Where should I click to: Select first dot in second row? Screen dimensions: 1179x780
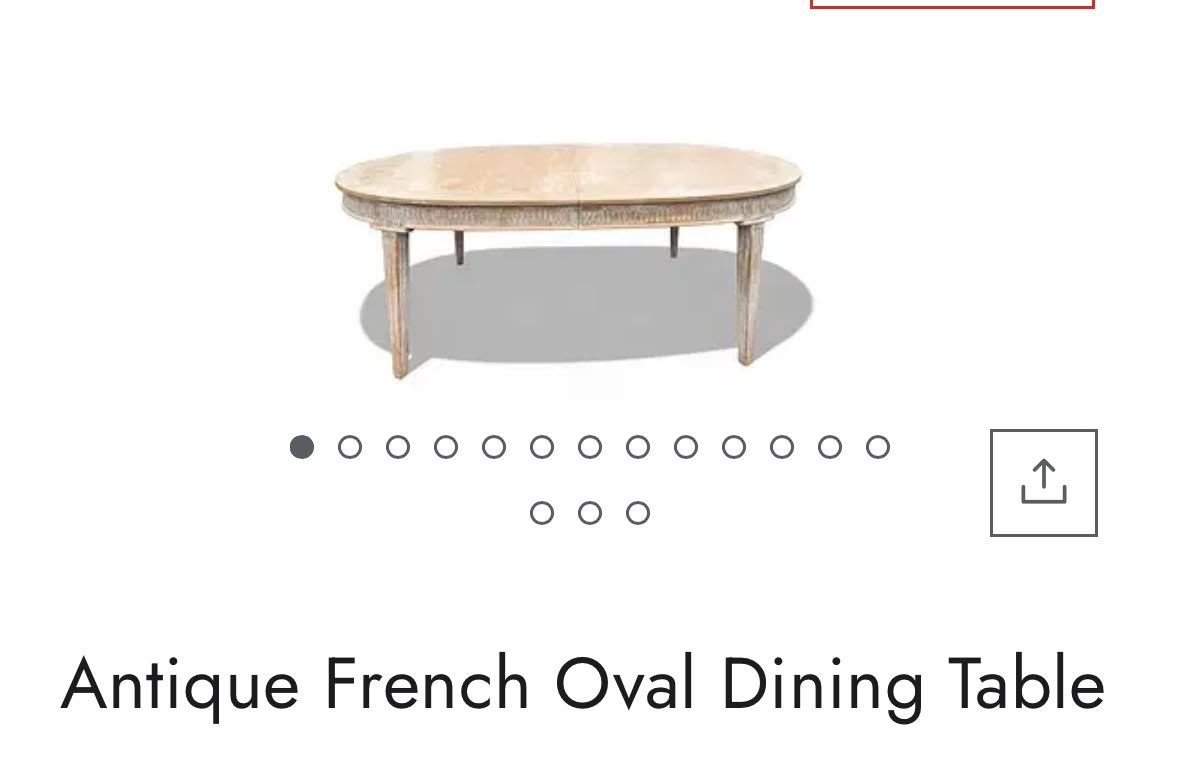pyautogui.click(x=542, y=513)
